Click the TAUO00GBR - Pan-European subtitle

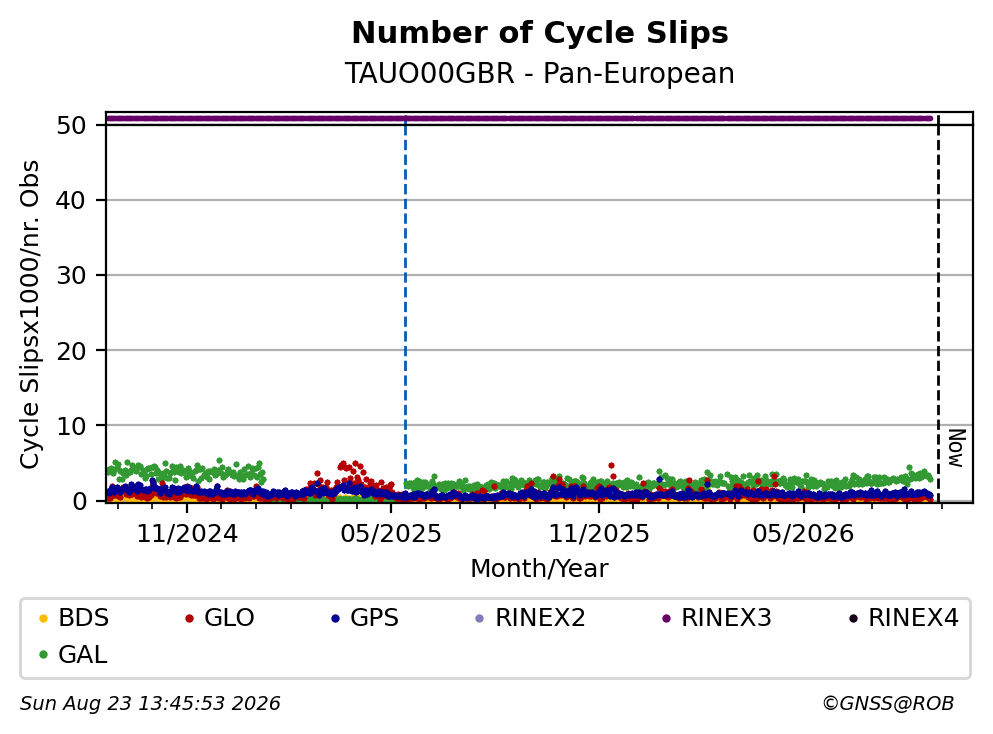(540, 73)
